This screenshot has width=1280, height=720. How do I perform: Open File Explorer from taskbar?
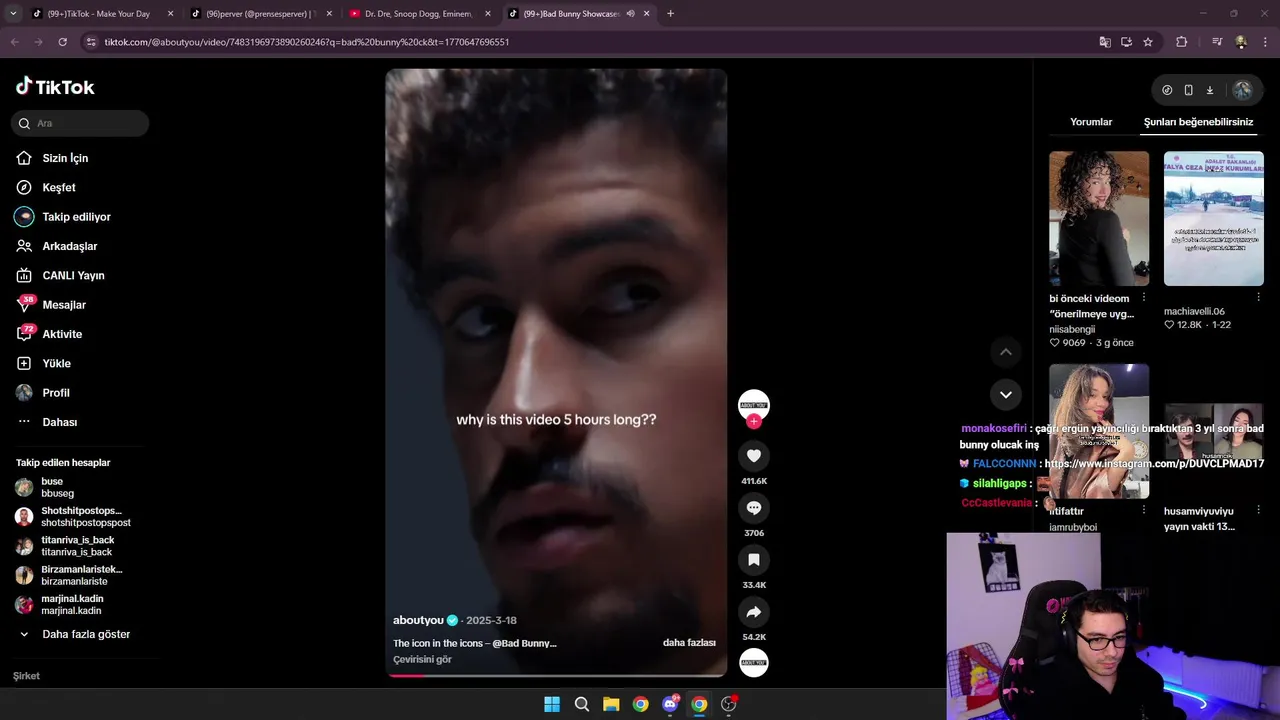(611, 704)
